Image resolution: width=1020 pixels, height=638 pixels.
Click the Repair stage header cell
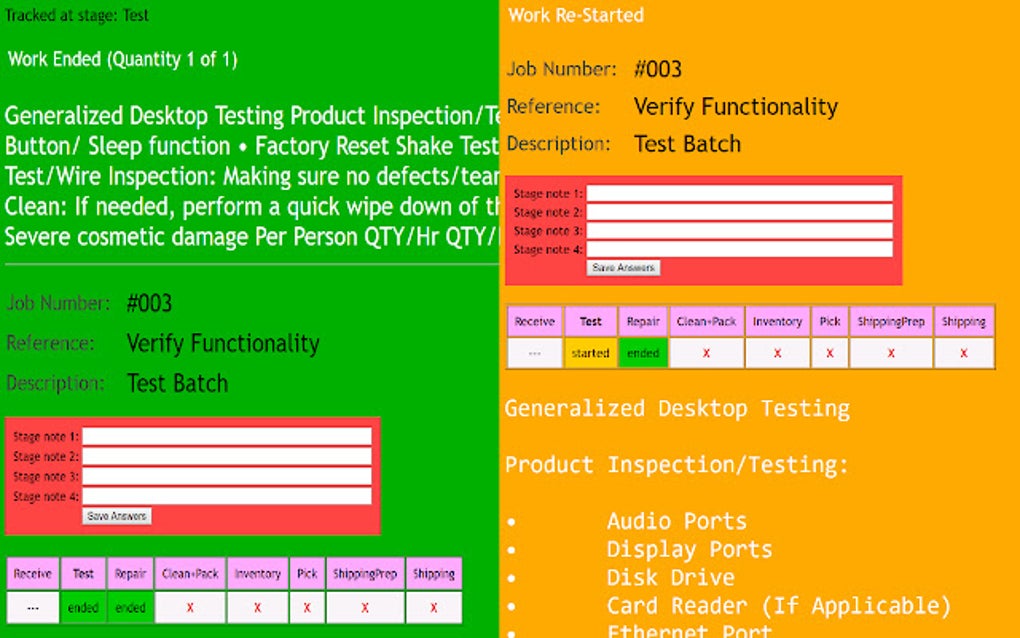point(643,321)
